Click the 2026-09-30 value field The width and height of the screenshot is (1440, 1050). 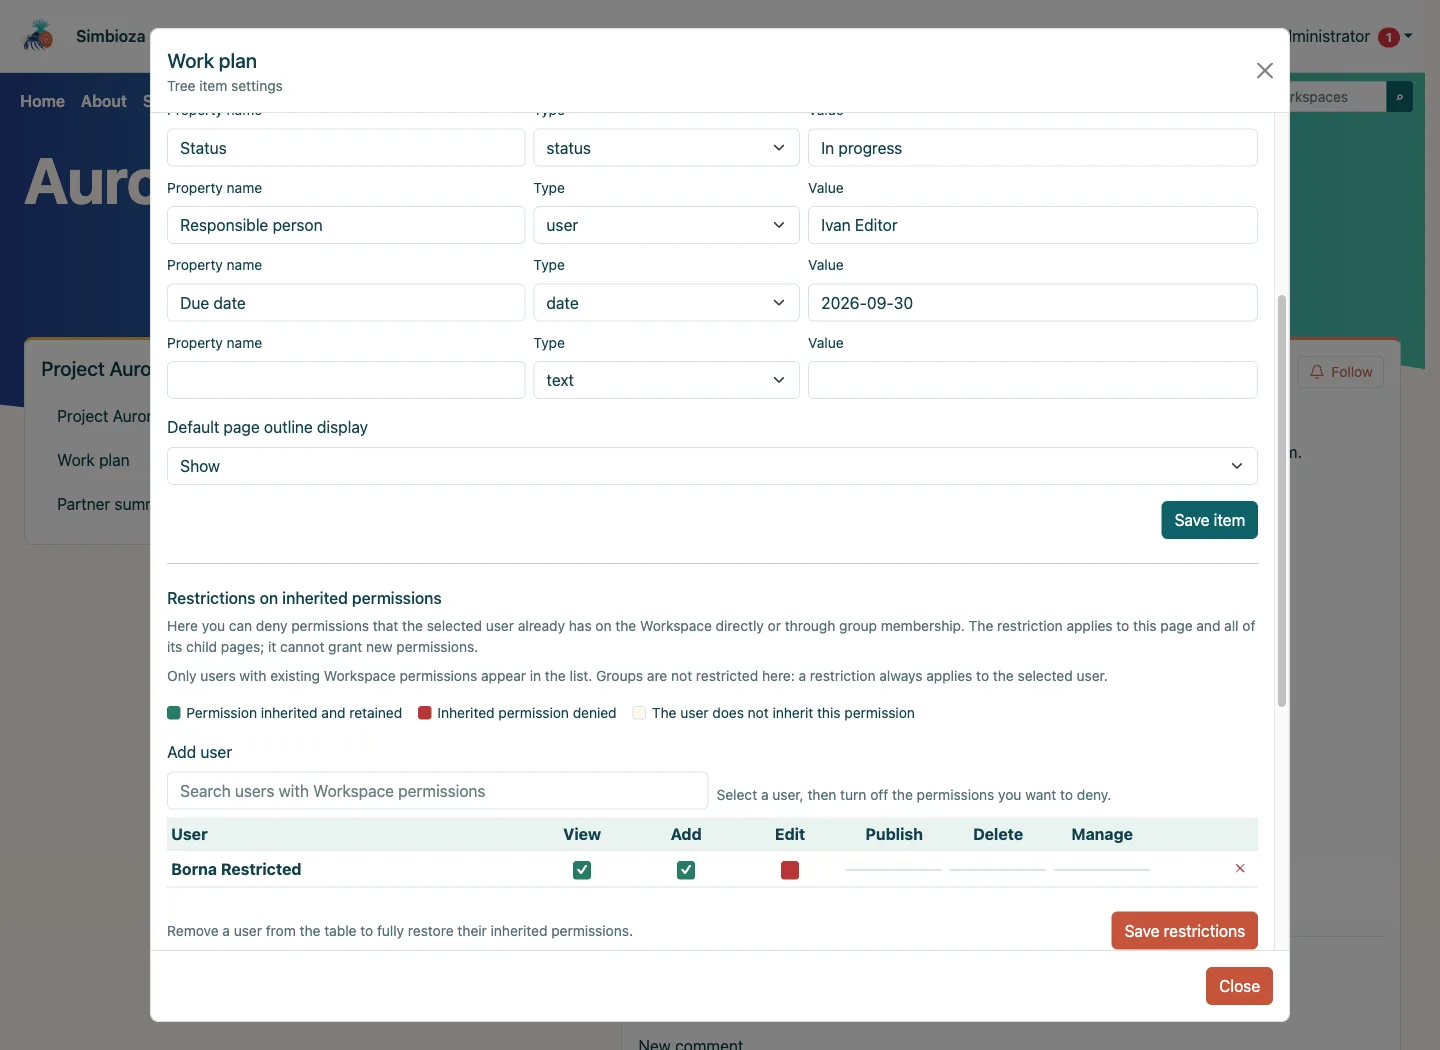click(1032, 303)
